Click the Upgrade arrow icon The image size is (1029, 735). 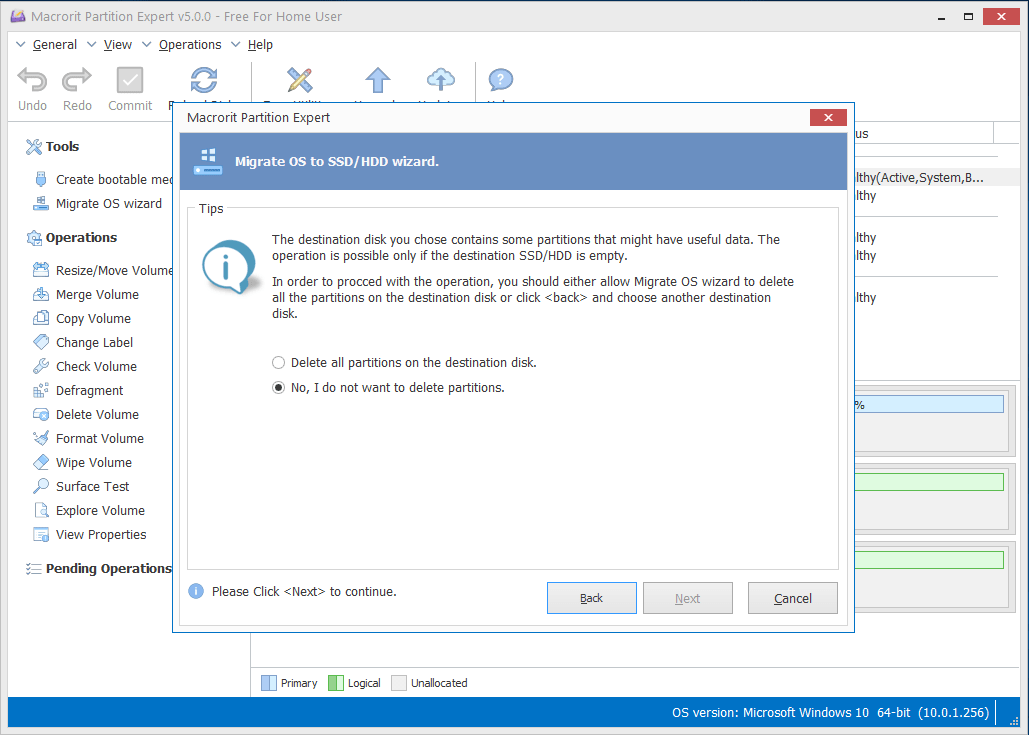(x=378, y=80)
